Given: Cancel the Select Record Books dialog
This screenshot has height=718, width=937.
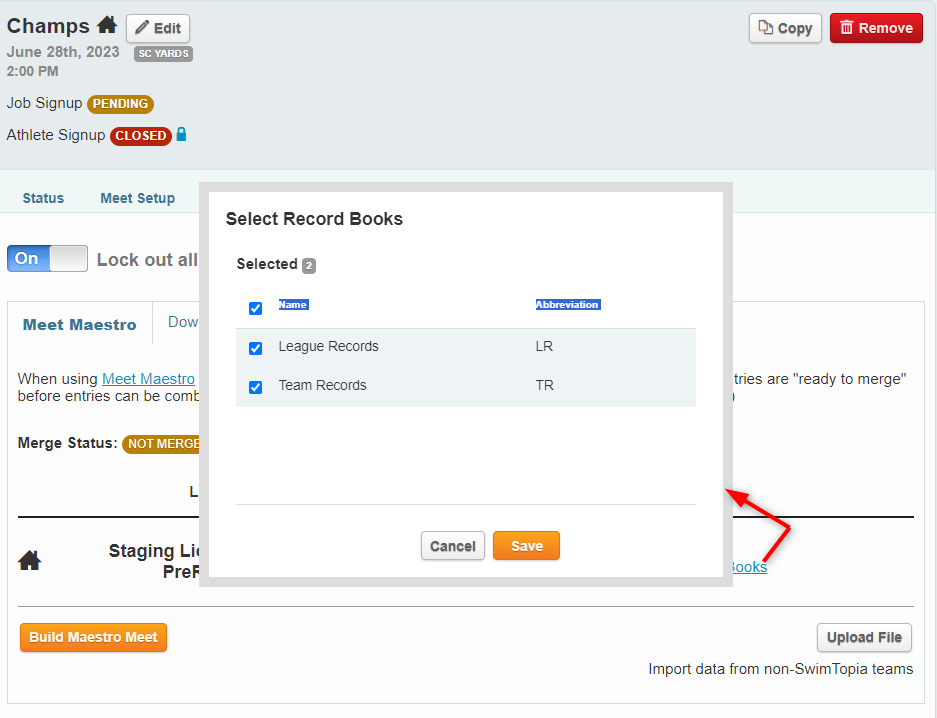Looking at the screenshot, I should (x=452, y=546).
